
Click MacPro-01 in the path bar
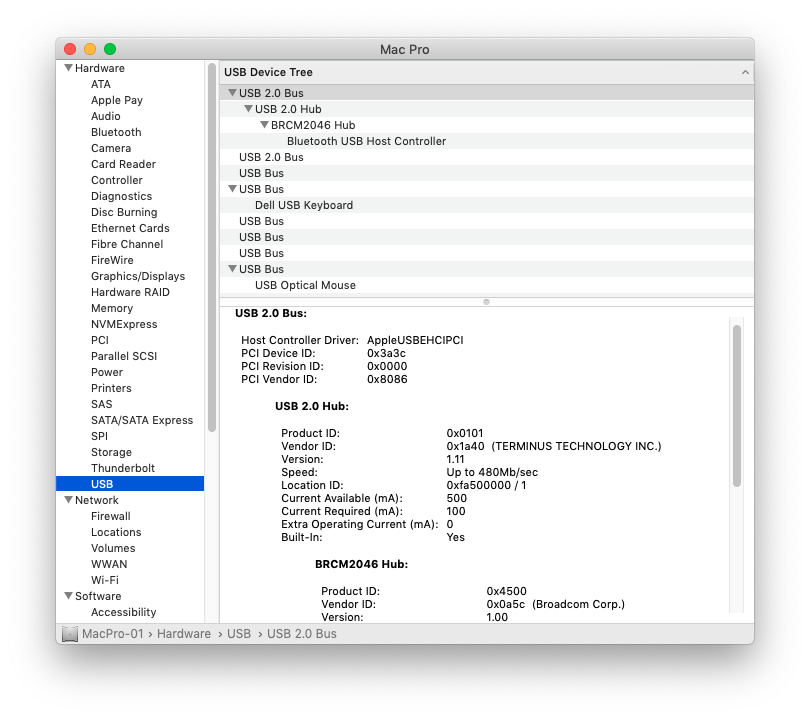[113, 634]
